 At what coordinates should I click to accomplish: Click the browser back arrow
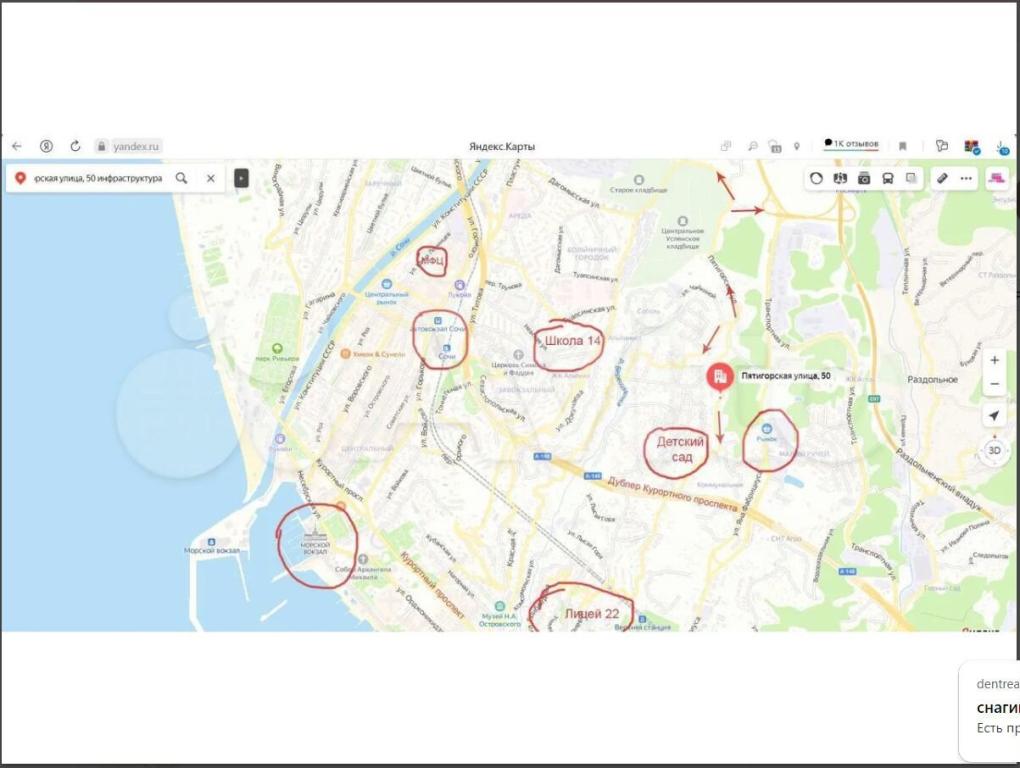tap(17, 146)
